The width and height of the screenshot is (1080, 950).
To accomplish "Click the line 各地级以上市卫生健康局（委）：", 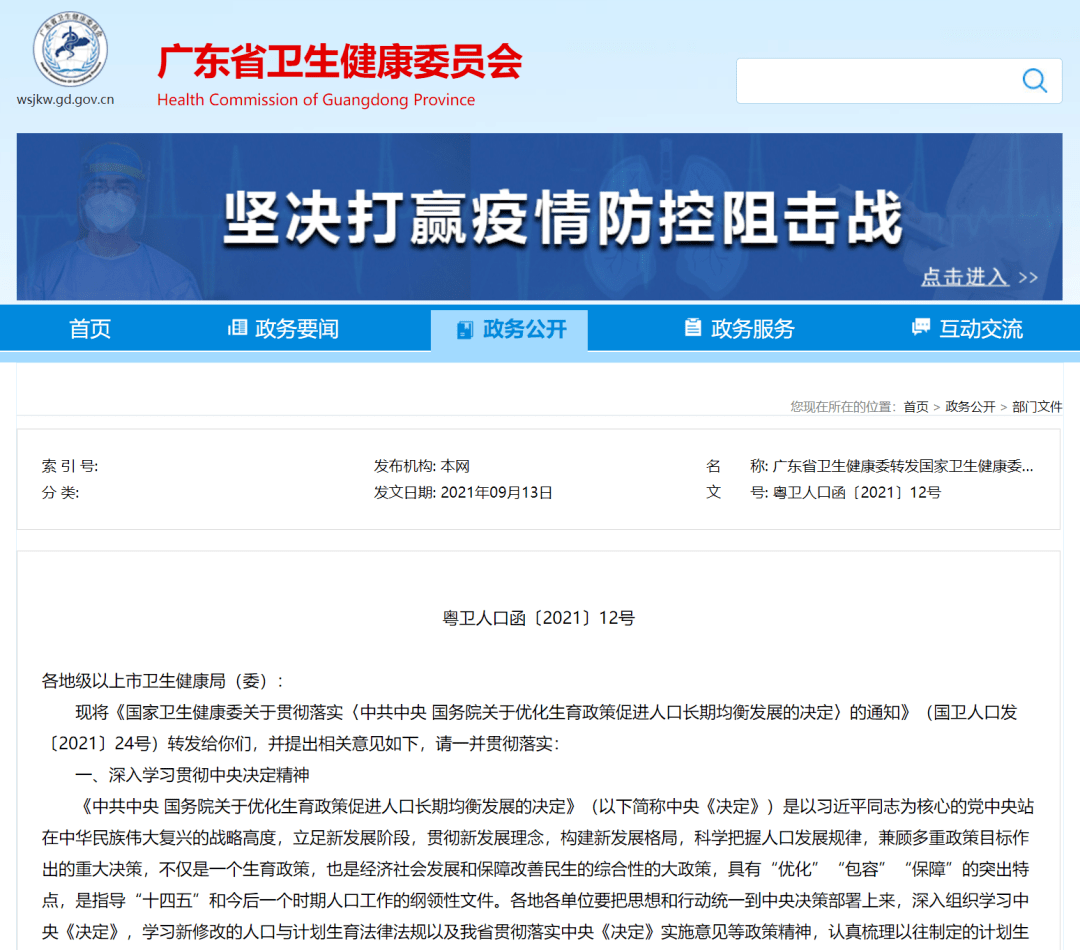I will (162, 681).
